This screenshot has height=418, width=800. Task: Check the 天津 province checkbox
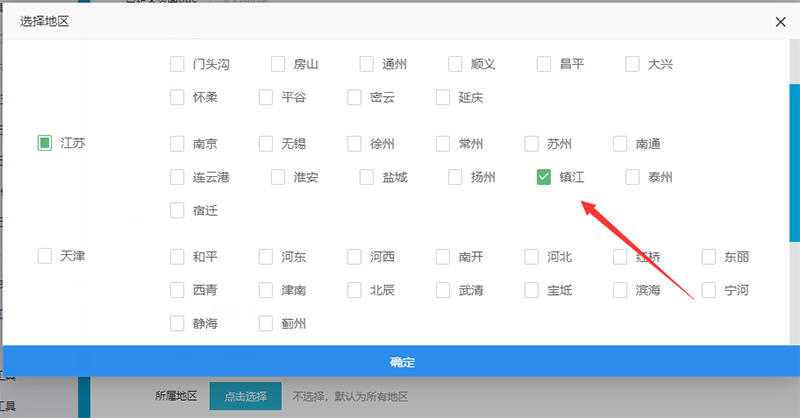coord(44,256)
